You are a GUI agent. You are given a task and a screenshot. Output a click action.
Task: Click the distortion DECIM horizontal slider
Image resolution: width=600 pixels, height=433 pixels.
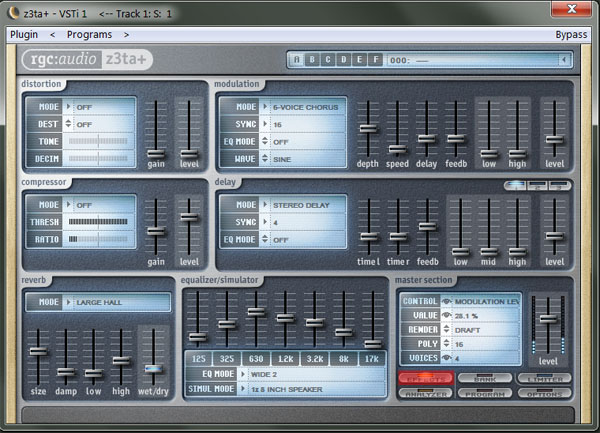click(98, 158)
